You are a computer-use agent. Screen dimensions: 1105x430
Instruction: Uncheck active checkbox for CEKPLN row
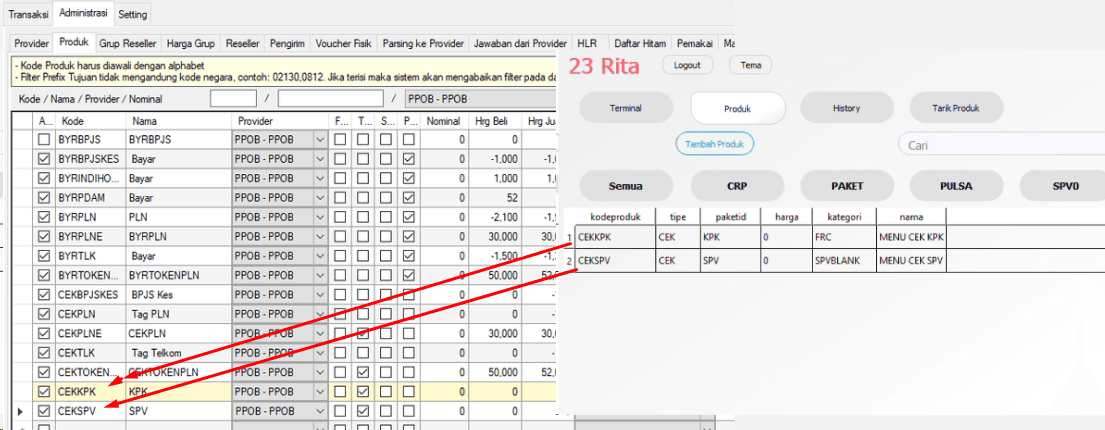(x=44, y=314)
